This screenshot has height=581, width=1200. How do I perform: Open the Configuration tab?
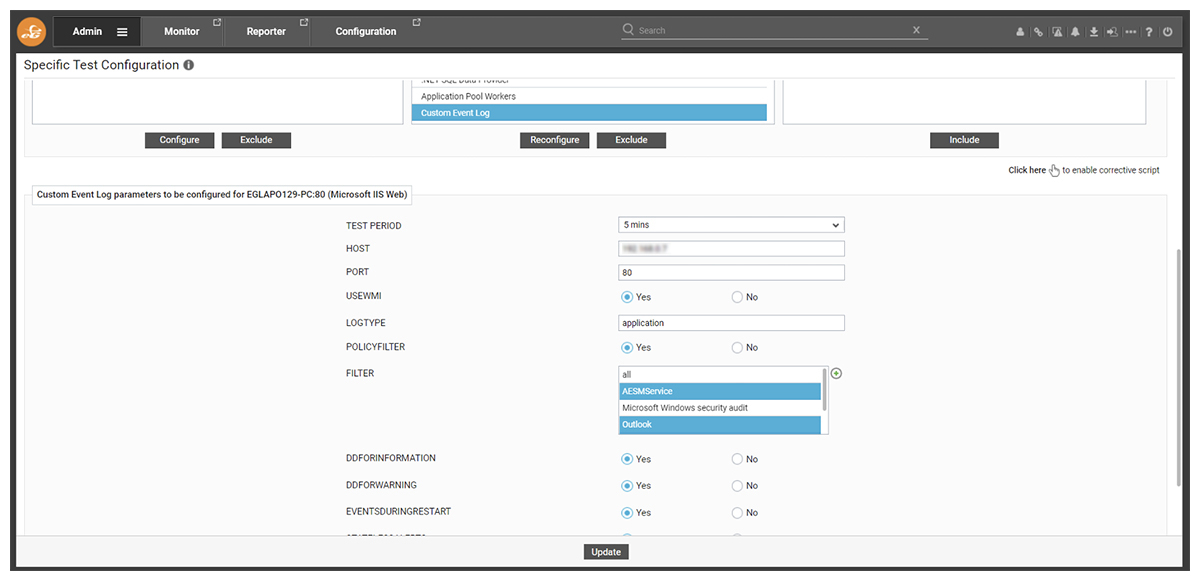[366, 32]
